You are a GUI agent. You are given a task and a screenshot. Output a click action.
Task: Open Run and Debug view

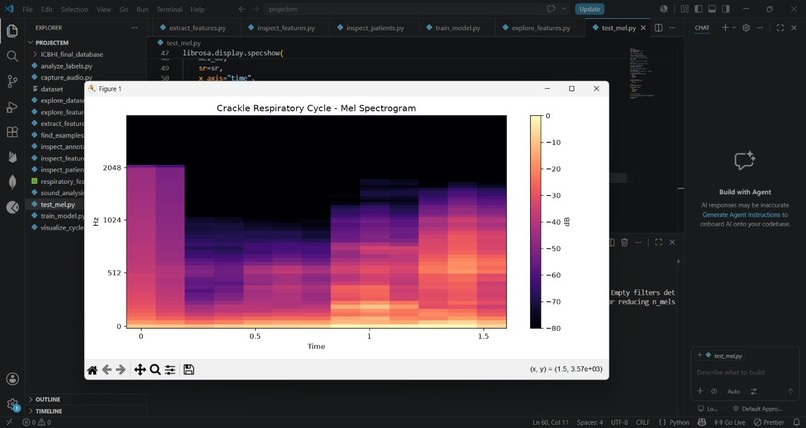(x=12, y=107)
